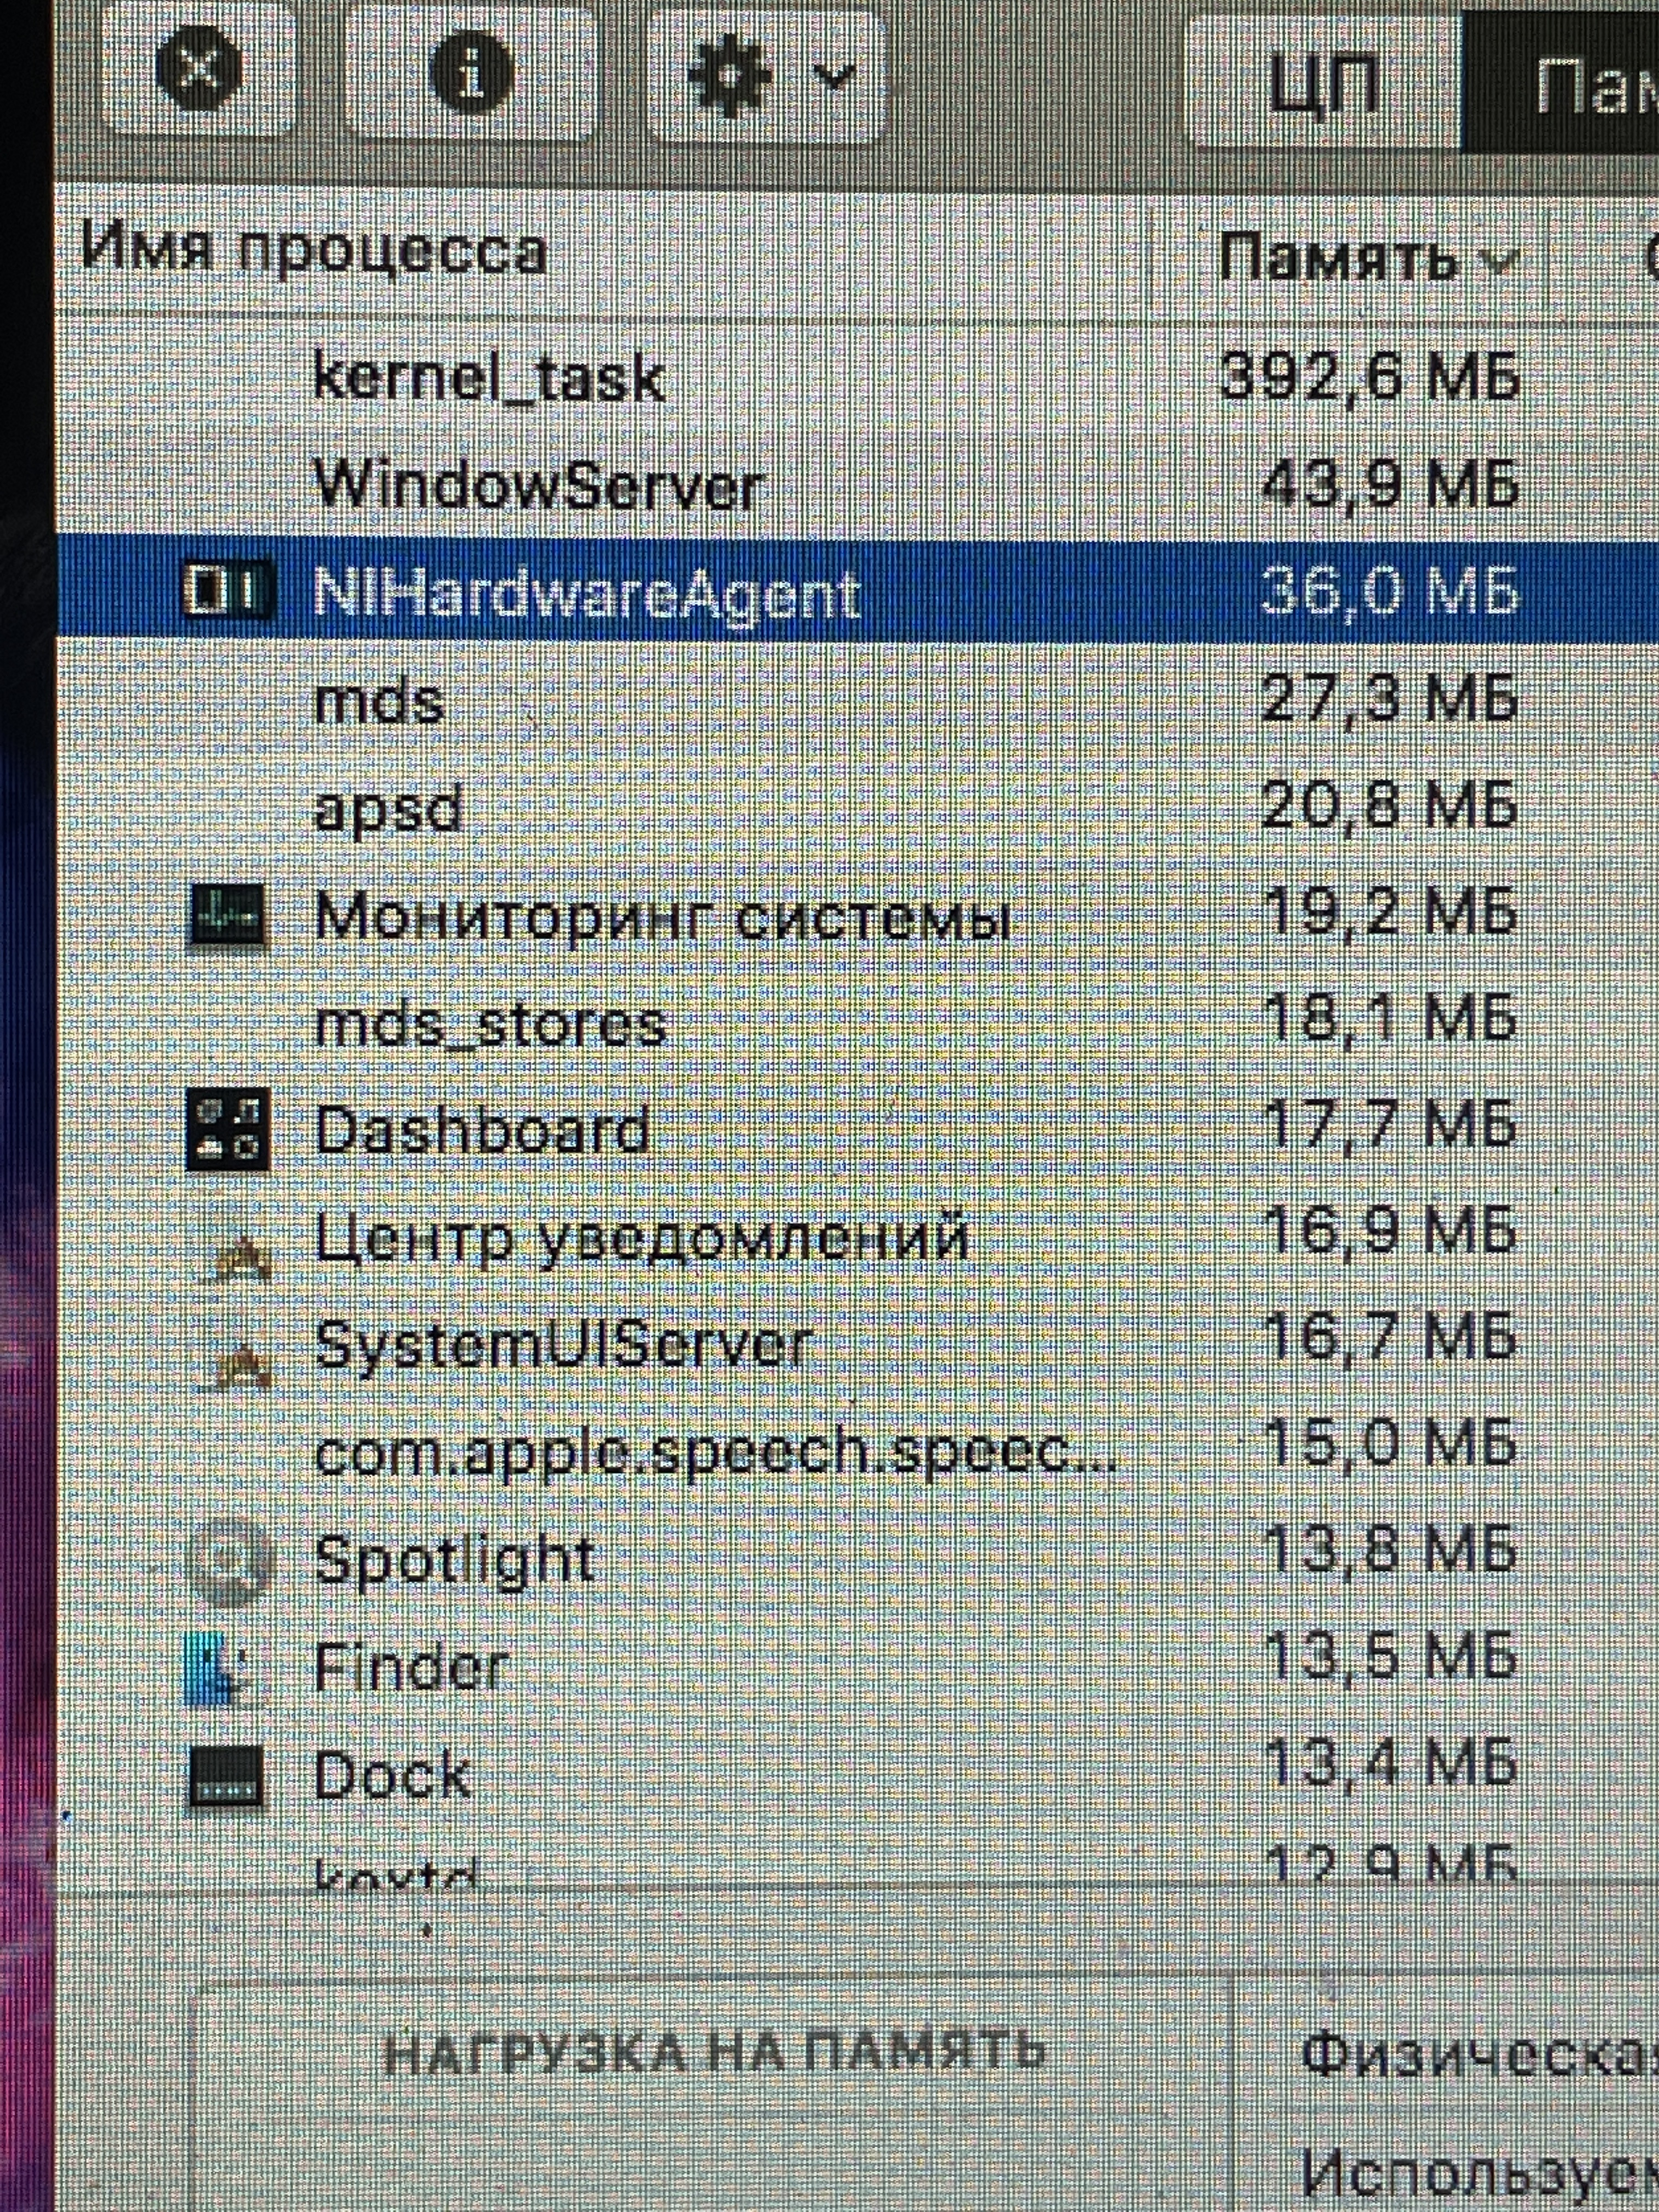Click the Dock process icon
Screen dimensions: 1659x2212
227,1776
